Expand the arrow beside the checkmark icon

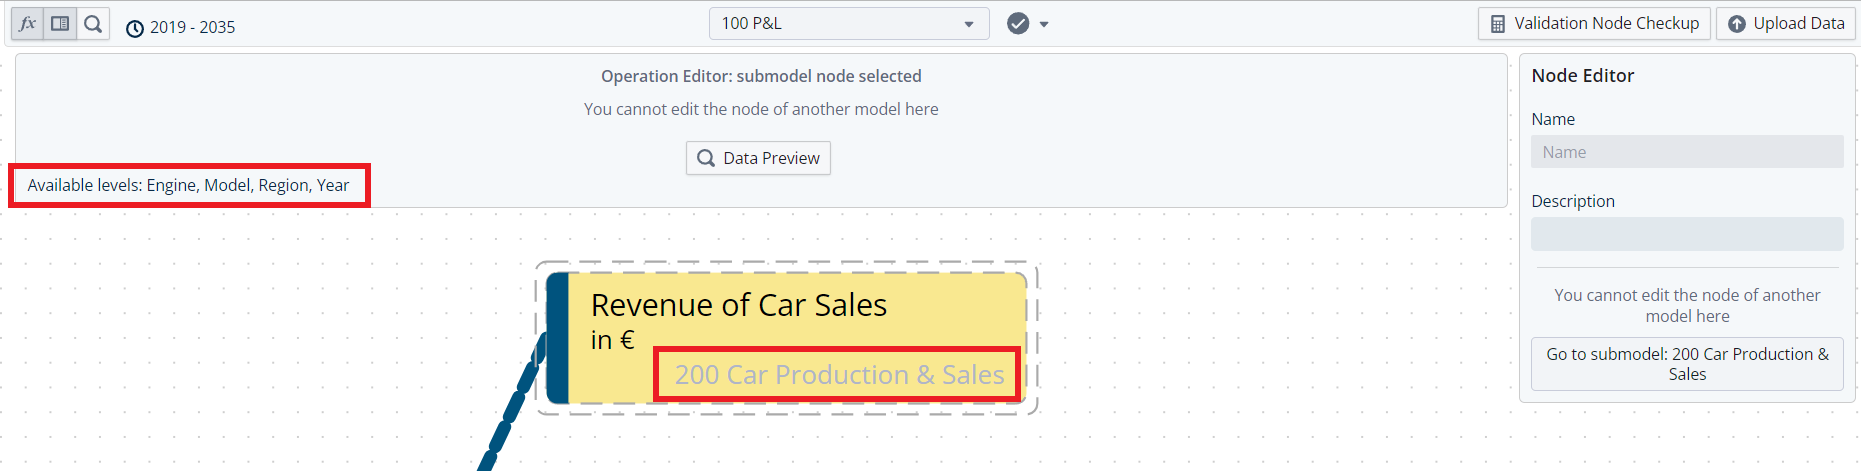coord(1044,24)
